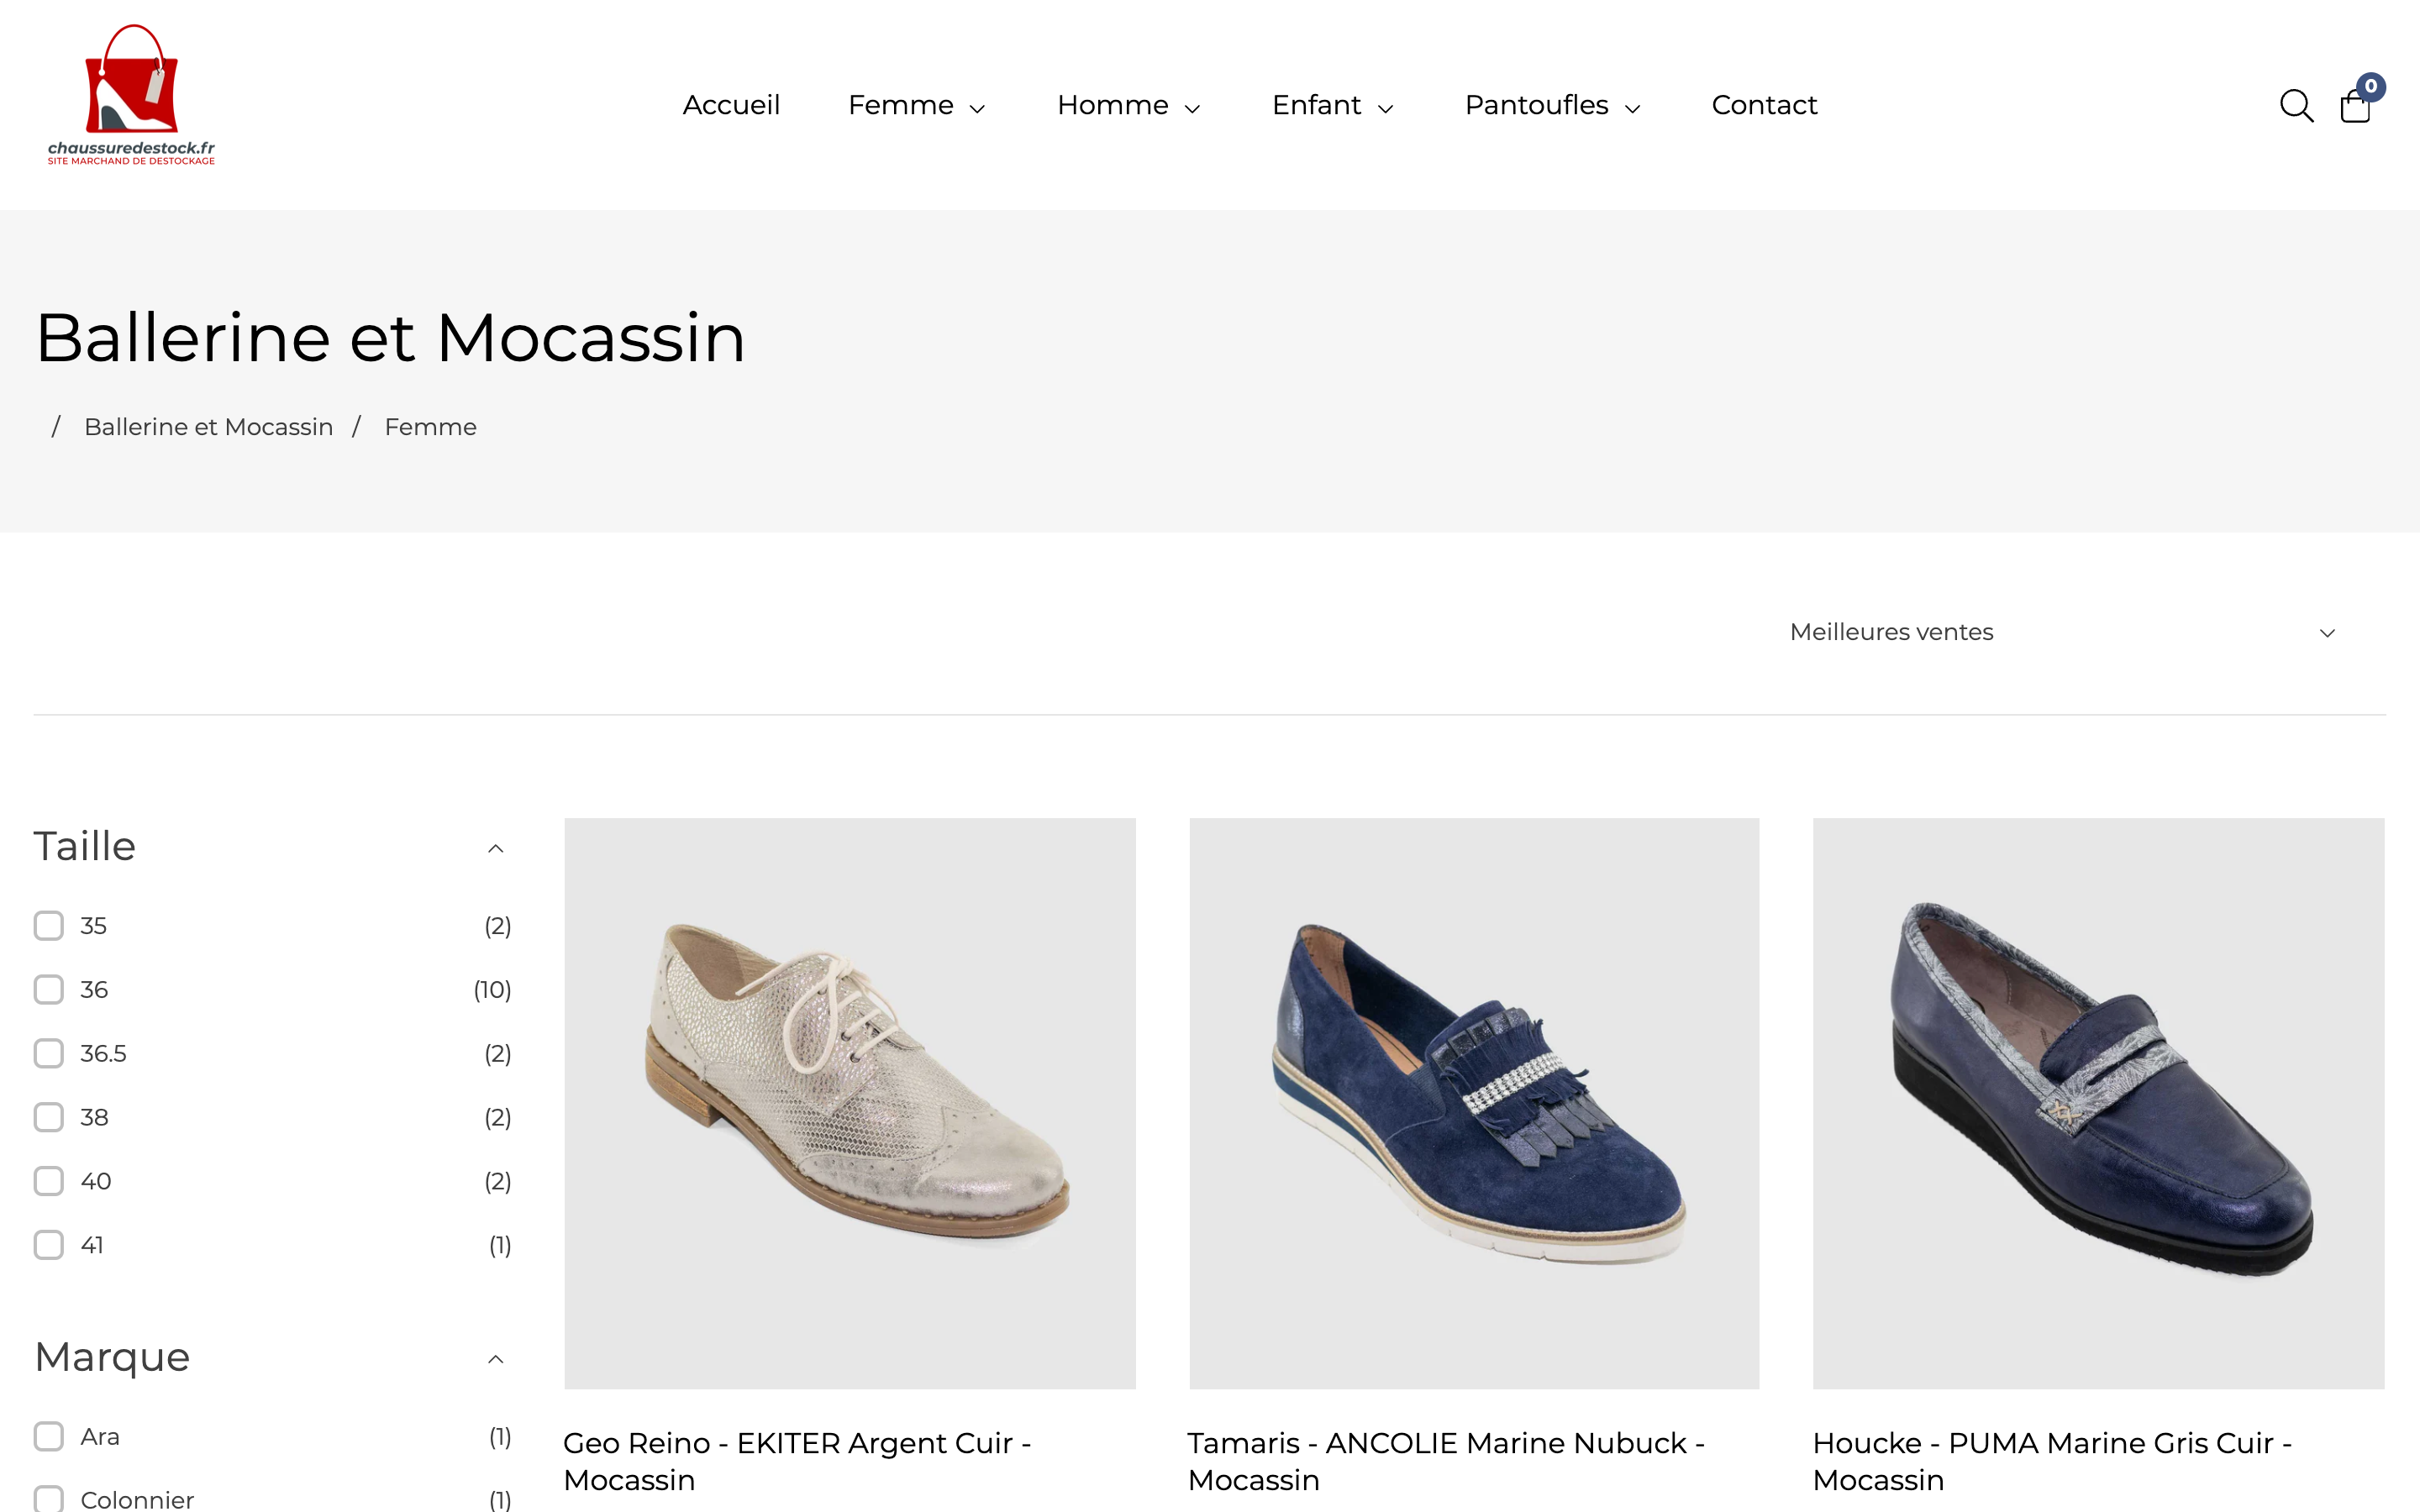This screenshot has height=1512, width=2420.
Task: Check the size 36 filter checkbox
Action: tap(48, 989)
